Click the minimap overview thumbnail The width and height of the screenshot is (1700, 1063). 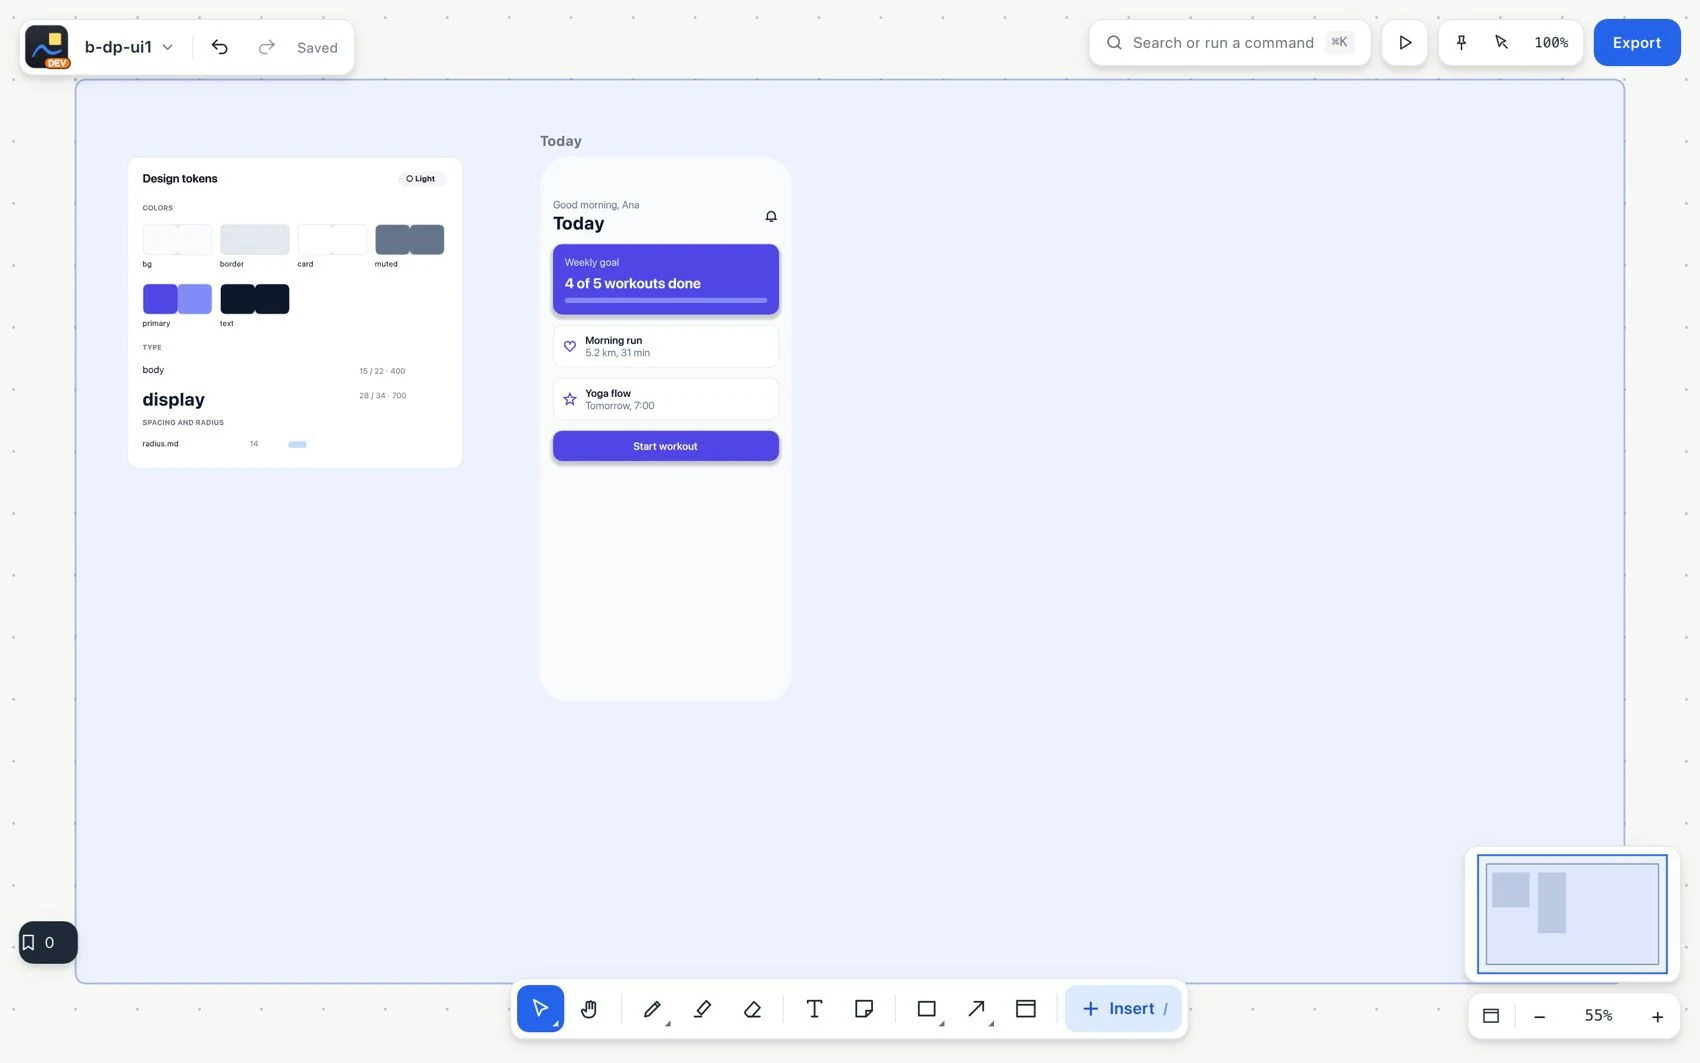click(x=1572, y=914)
